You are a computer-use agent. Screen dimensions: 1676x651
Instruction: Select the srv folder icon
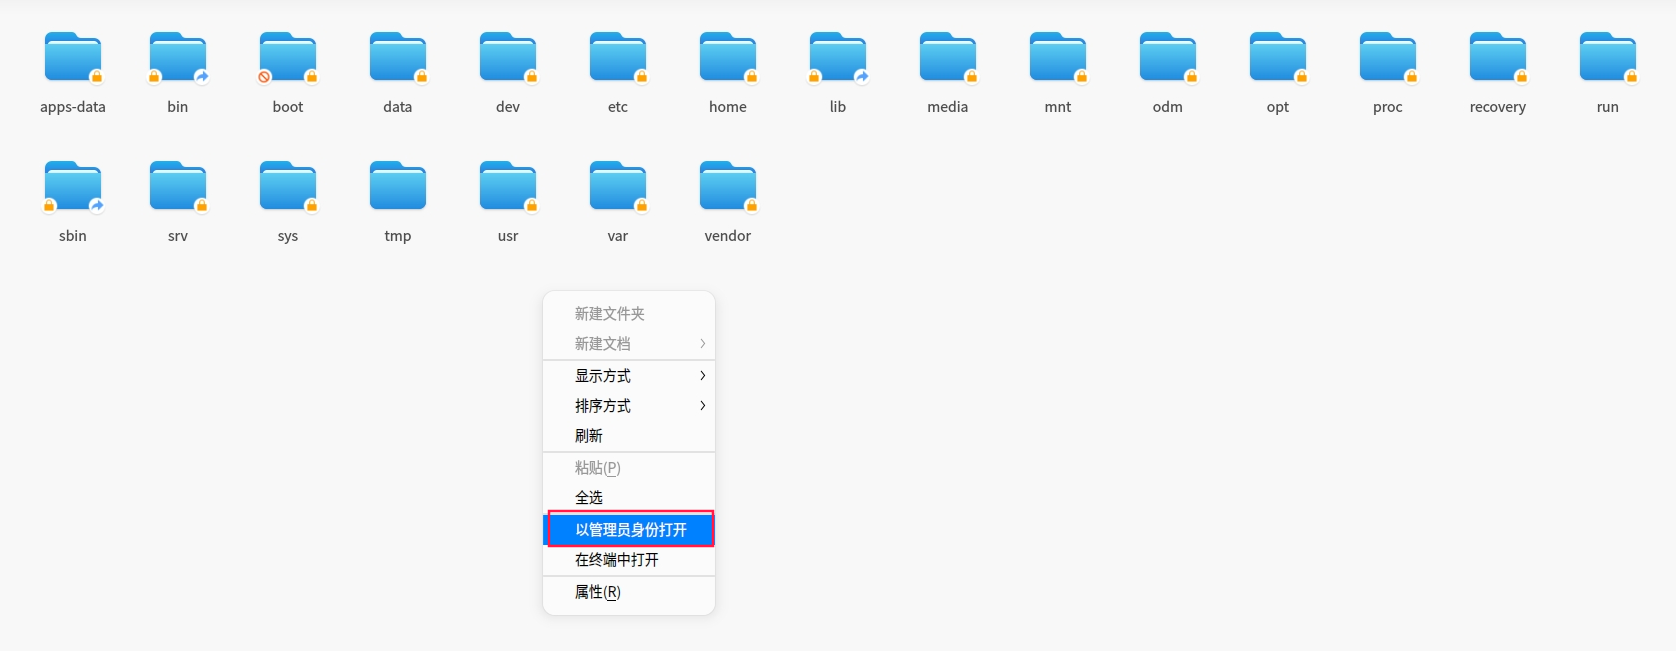[x=178, y=187]
